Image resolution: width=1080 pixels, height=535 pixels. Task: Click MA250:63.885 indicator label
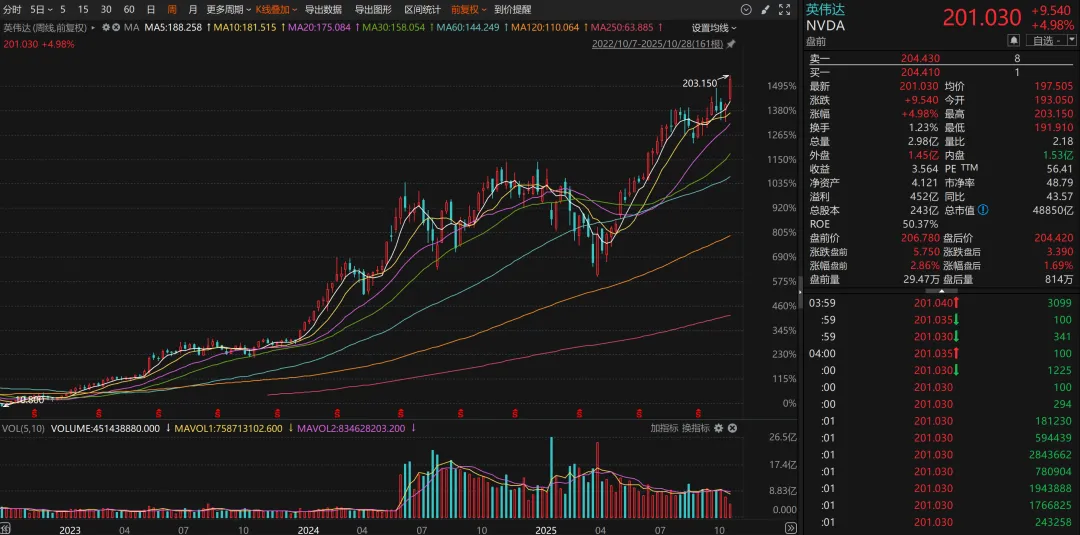(624, 28)
